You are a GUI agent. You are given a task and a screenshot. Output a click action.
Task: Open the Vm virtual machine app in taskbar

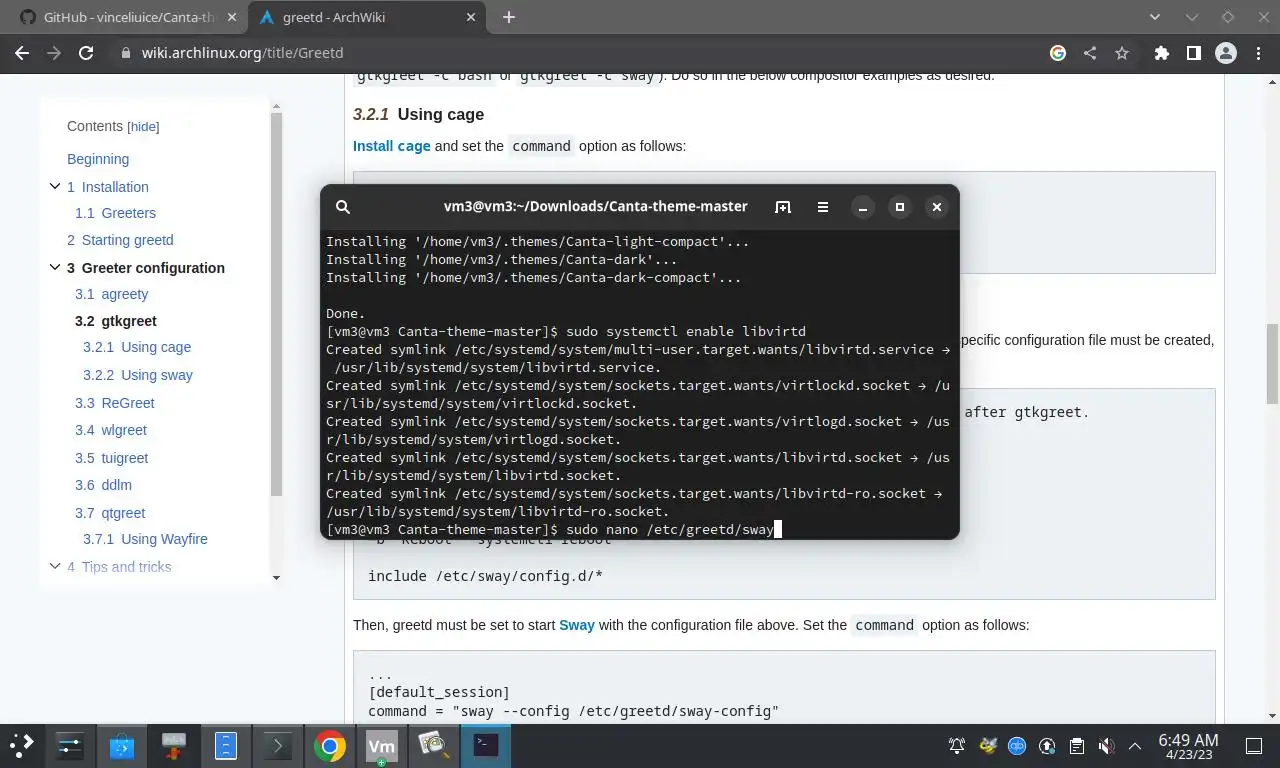pos(382,745)
